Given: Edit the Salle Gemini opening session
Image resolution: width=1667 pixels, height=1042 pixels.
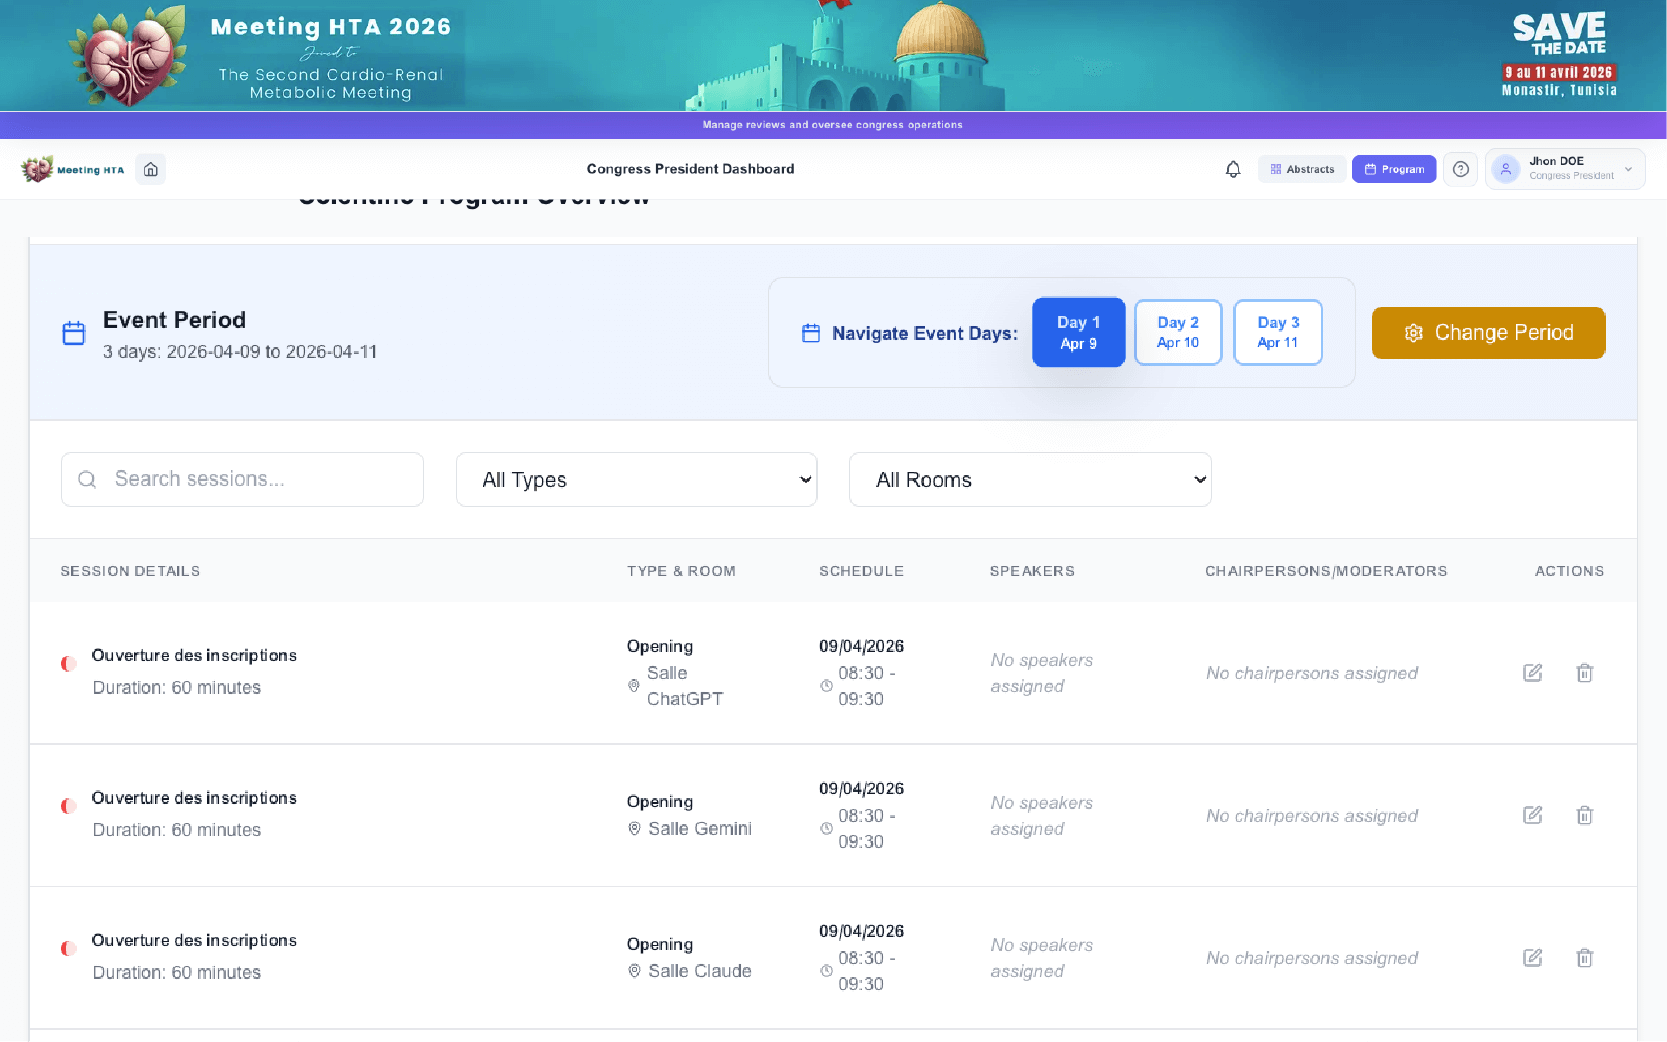Looking at the screenshot, I should (1532, 815).
